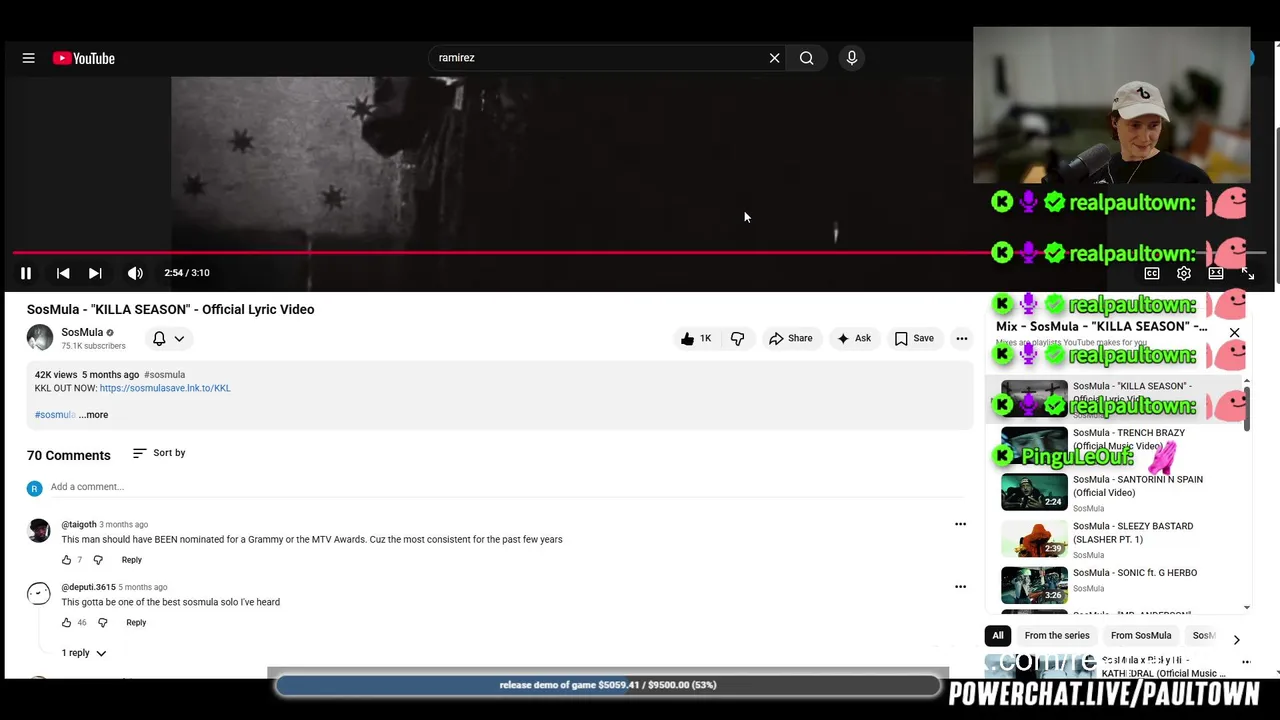The image size is (1280, 720).
Task: Click the release demo donation goal bar
Action: (x=608, y=685)
